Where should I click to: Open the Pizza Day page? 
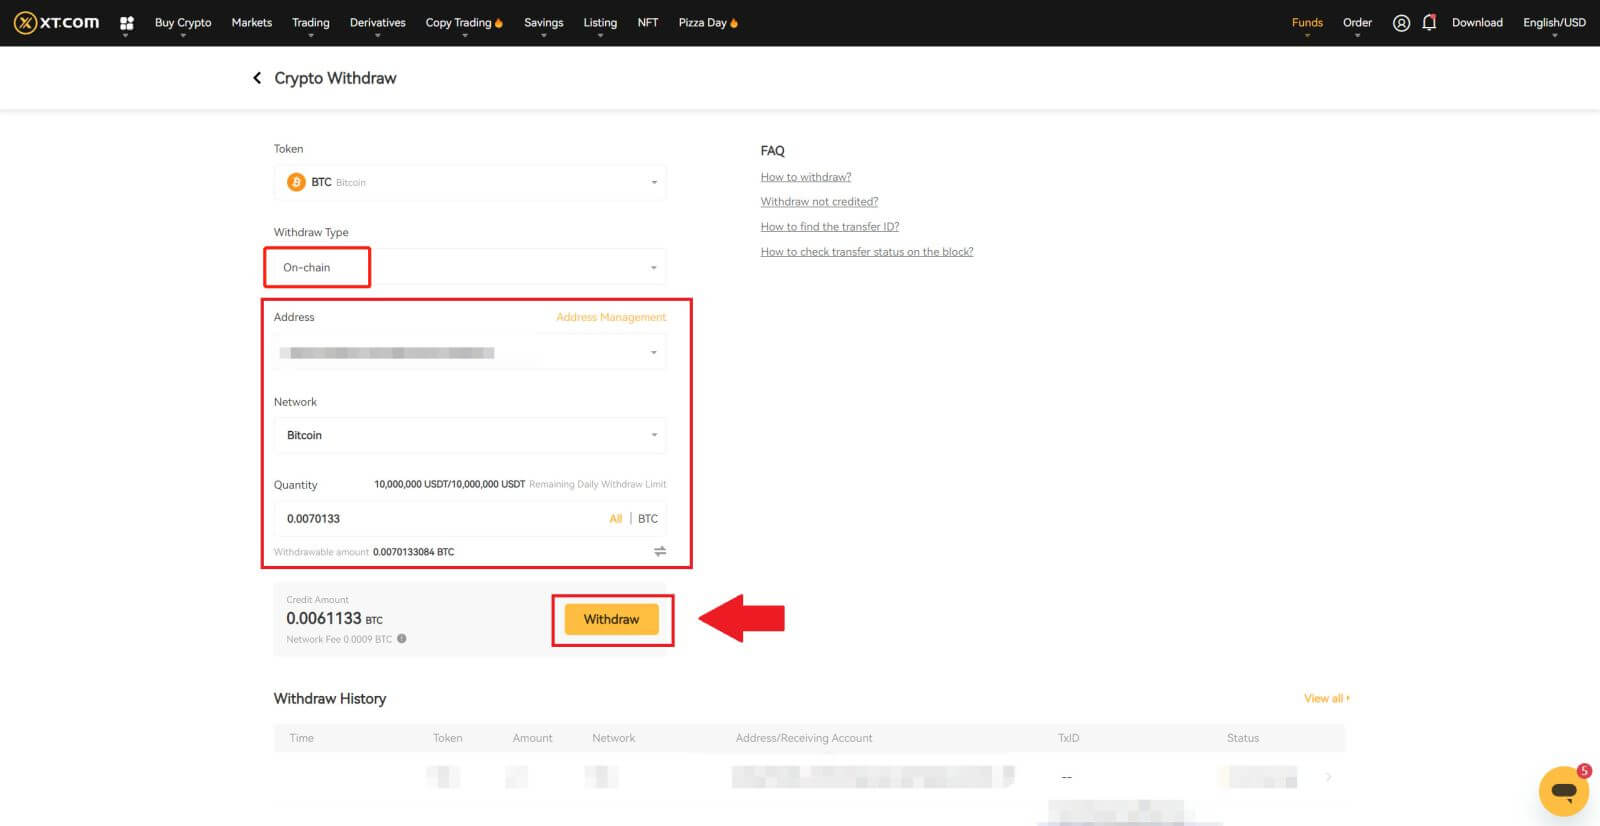[702, 22]
